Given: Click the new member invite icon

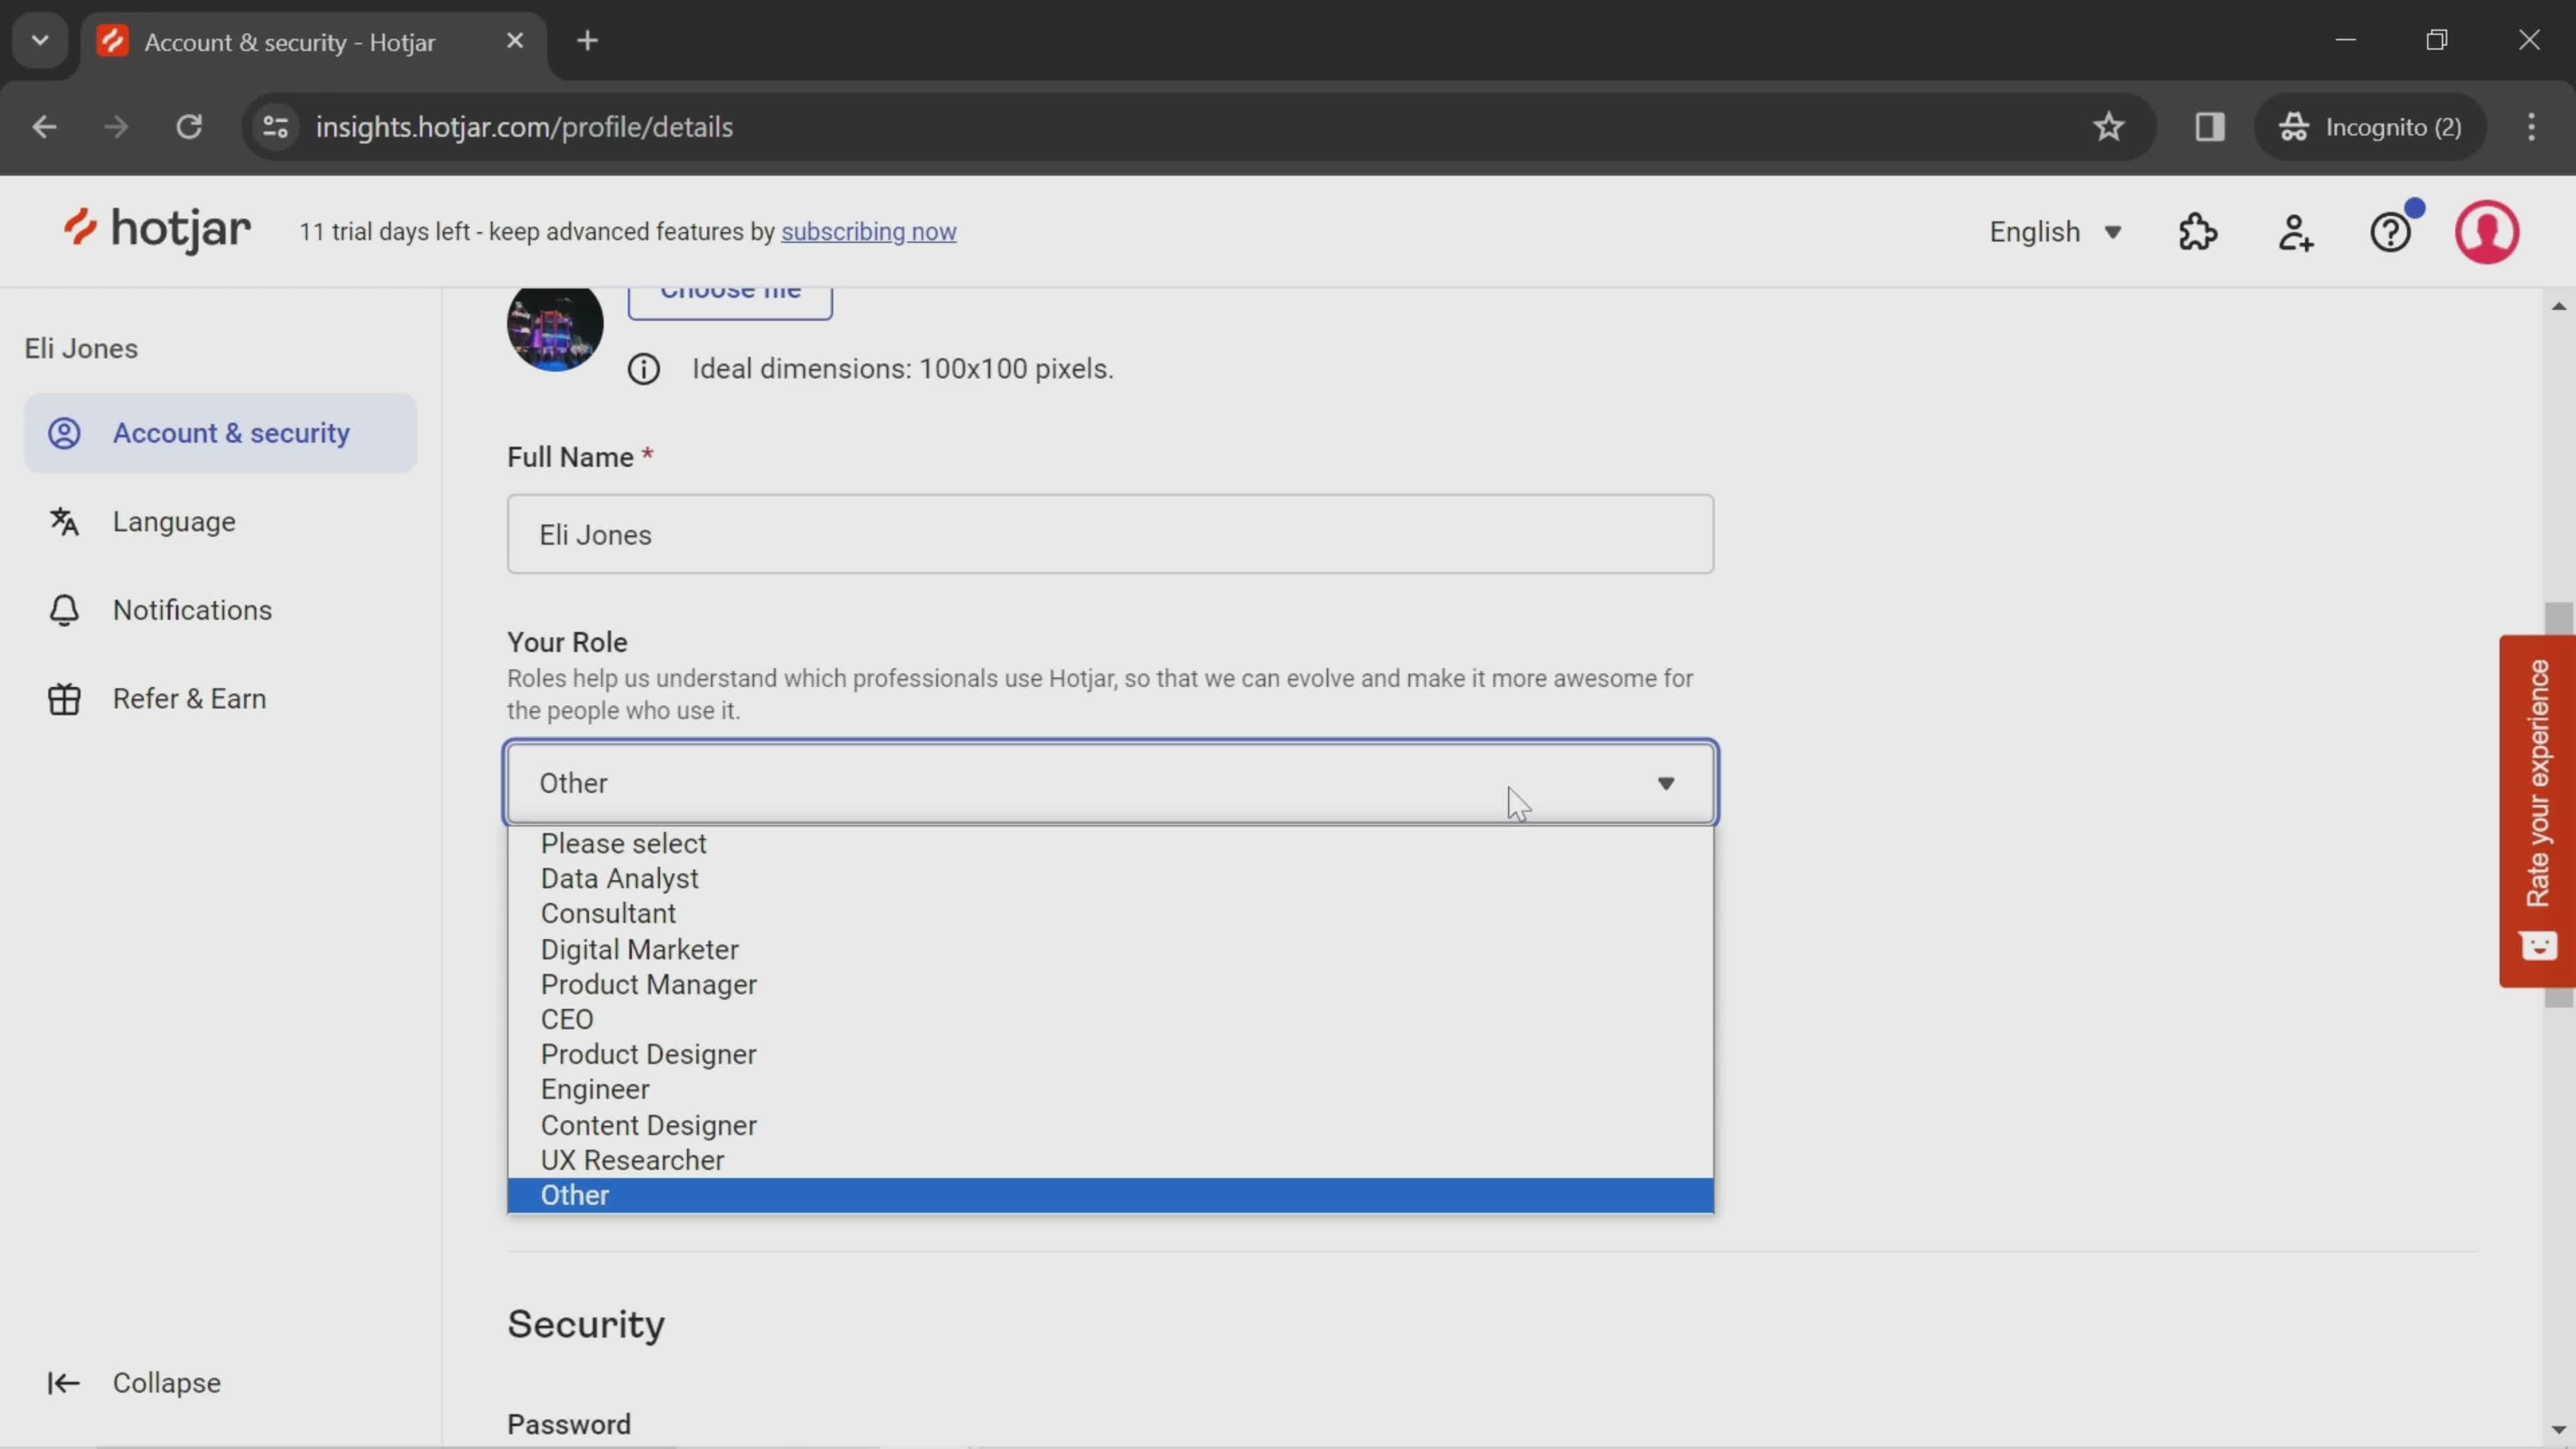Looking at the screenshot, I should tap(2298, 231).
